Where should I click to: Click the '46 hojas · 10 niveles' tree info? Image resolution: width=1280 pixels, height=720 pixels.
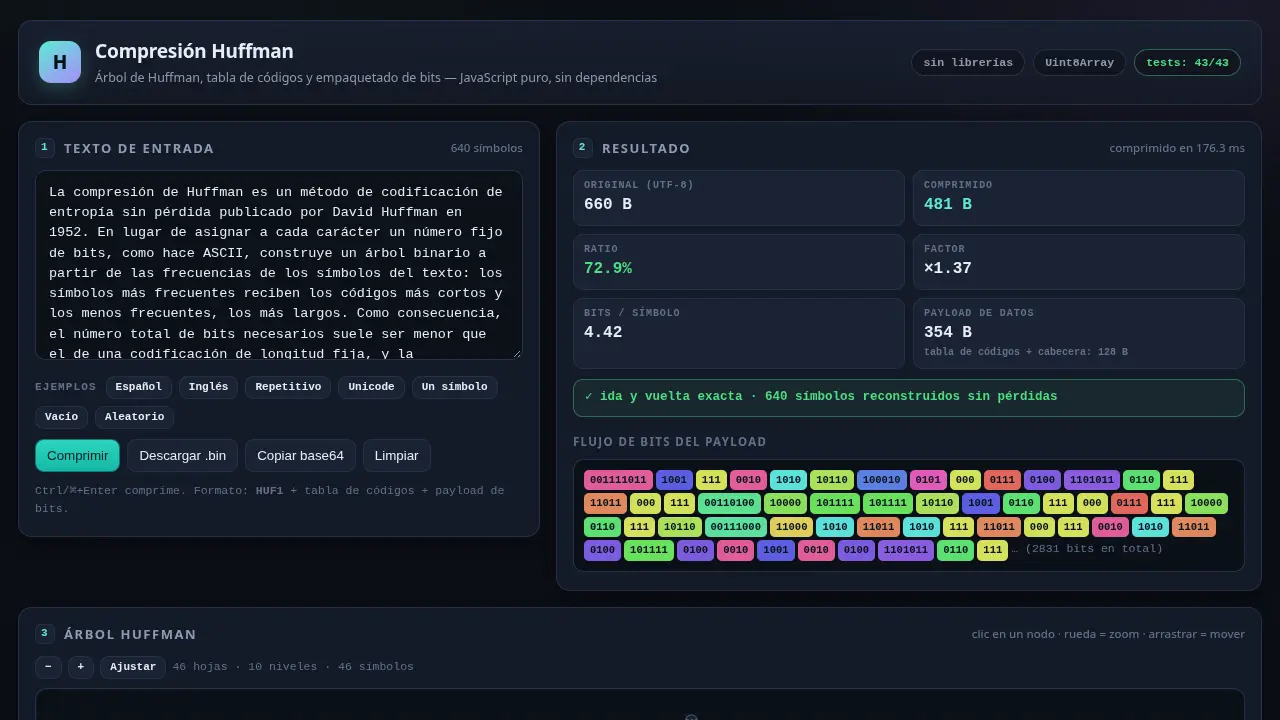point(293,667)
